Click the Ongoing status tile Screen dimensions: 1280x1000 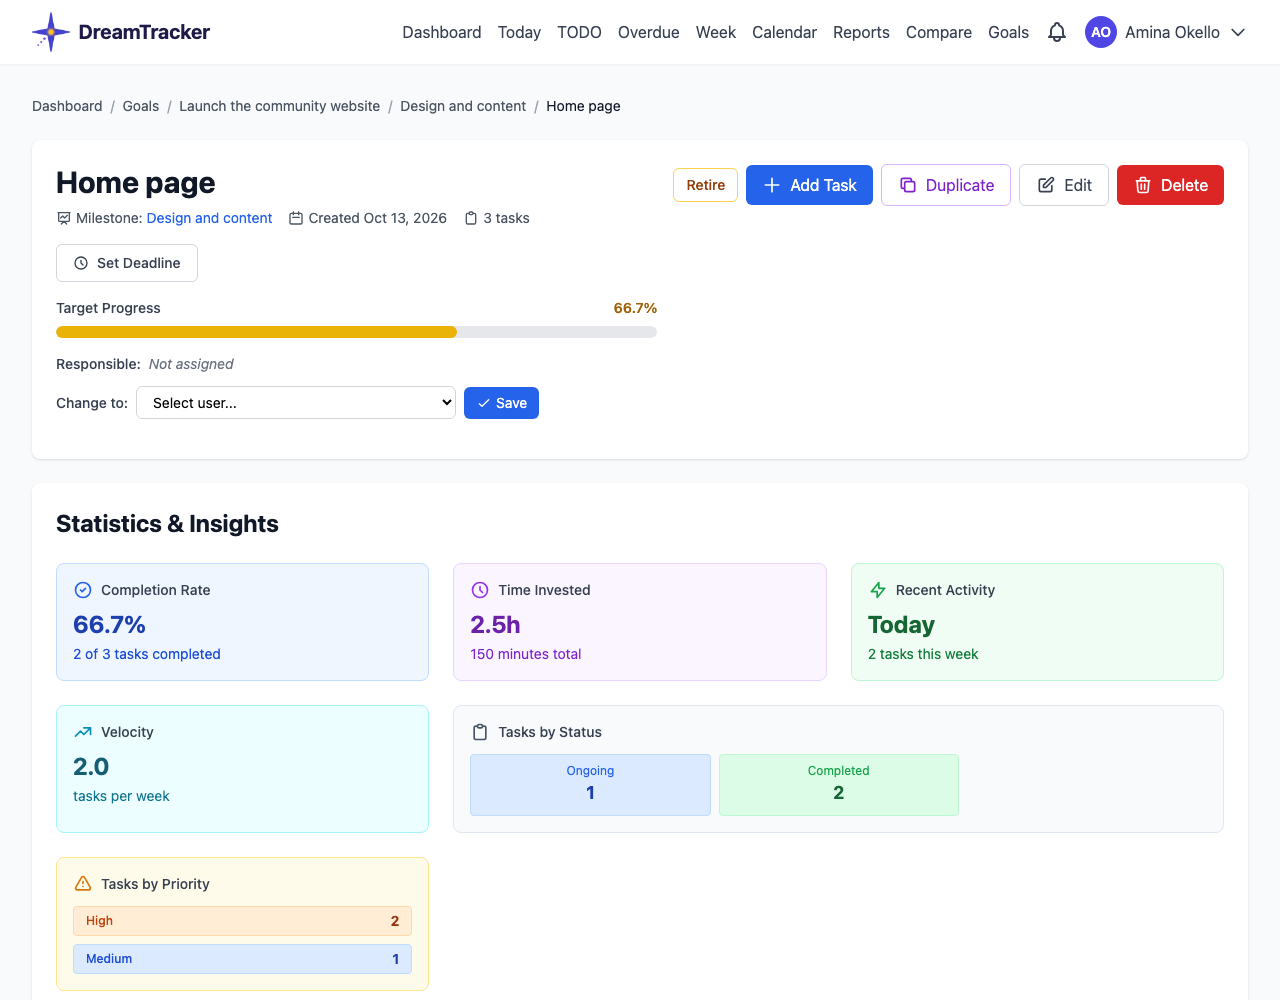[590, 785]
